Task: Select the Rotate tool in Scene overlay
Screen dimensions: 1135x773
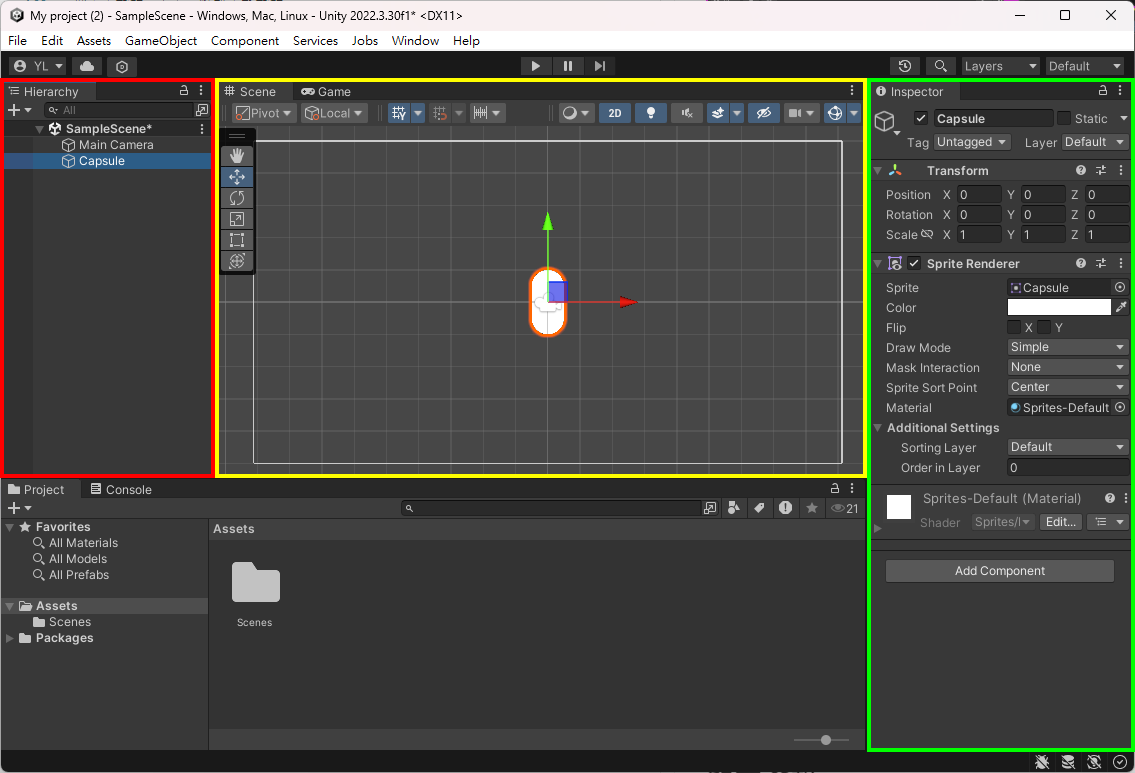Action: coord(237,198)
